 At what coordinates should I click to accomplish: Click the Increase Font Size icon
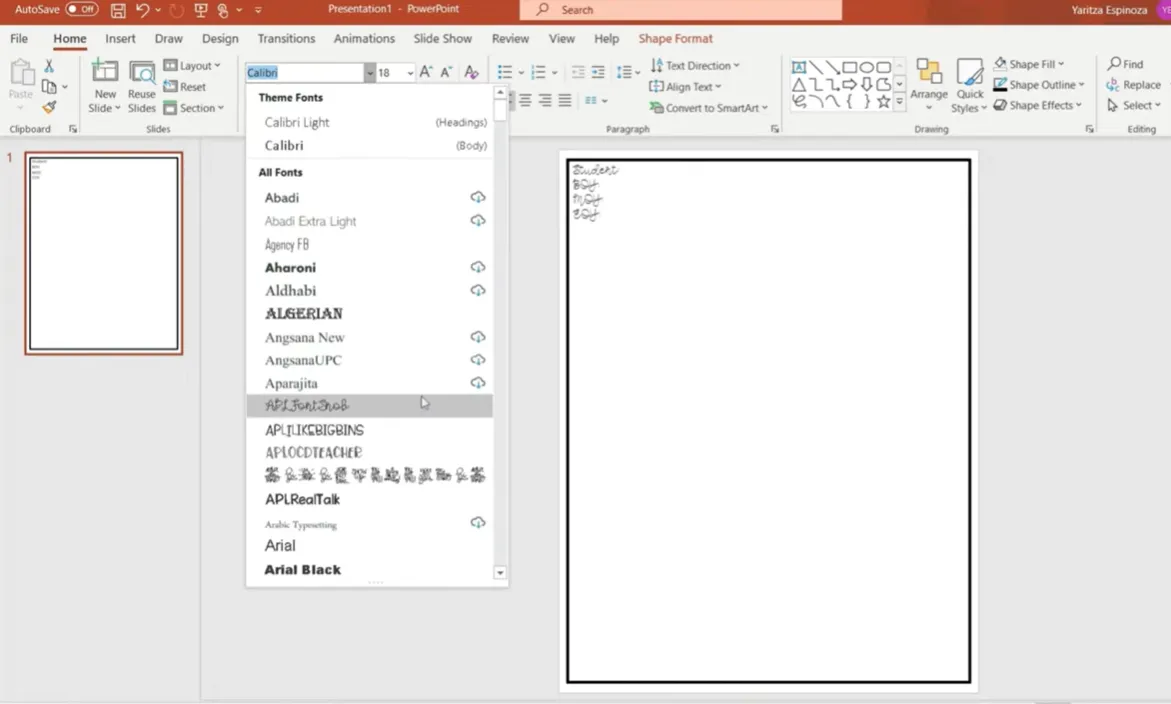tap(426, 72)
